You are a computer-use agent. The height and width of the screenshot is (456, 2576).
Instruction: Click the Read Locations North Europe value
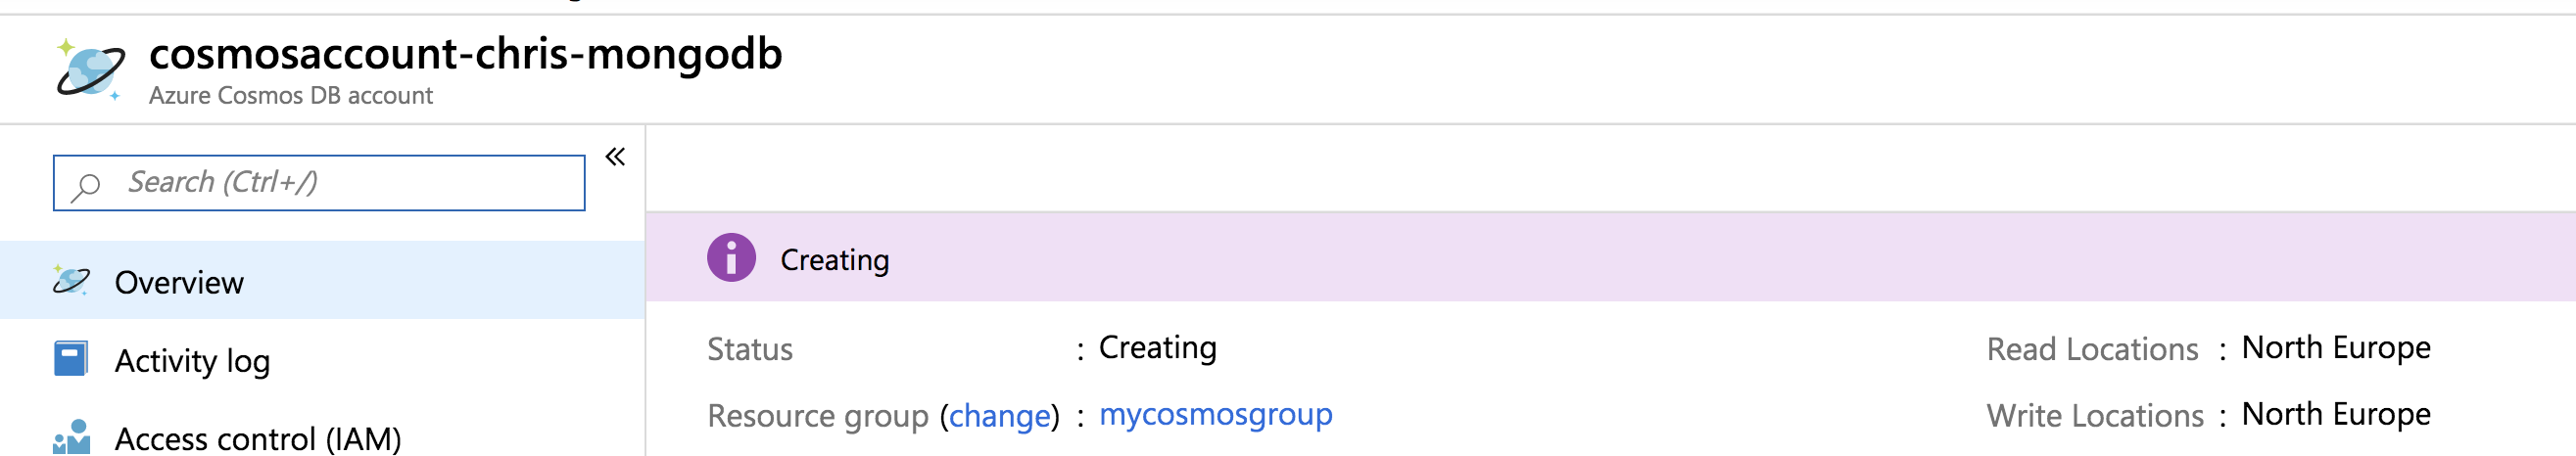(x=2335, y=347)
